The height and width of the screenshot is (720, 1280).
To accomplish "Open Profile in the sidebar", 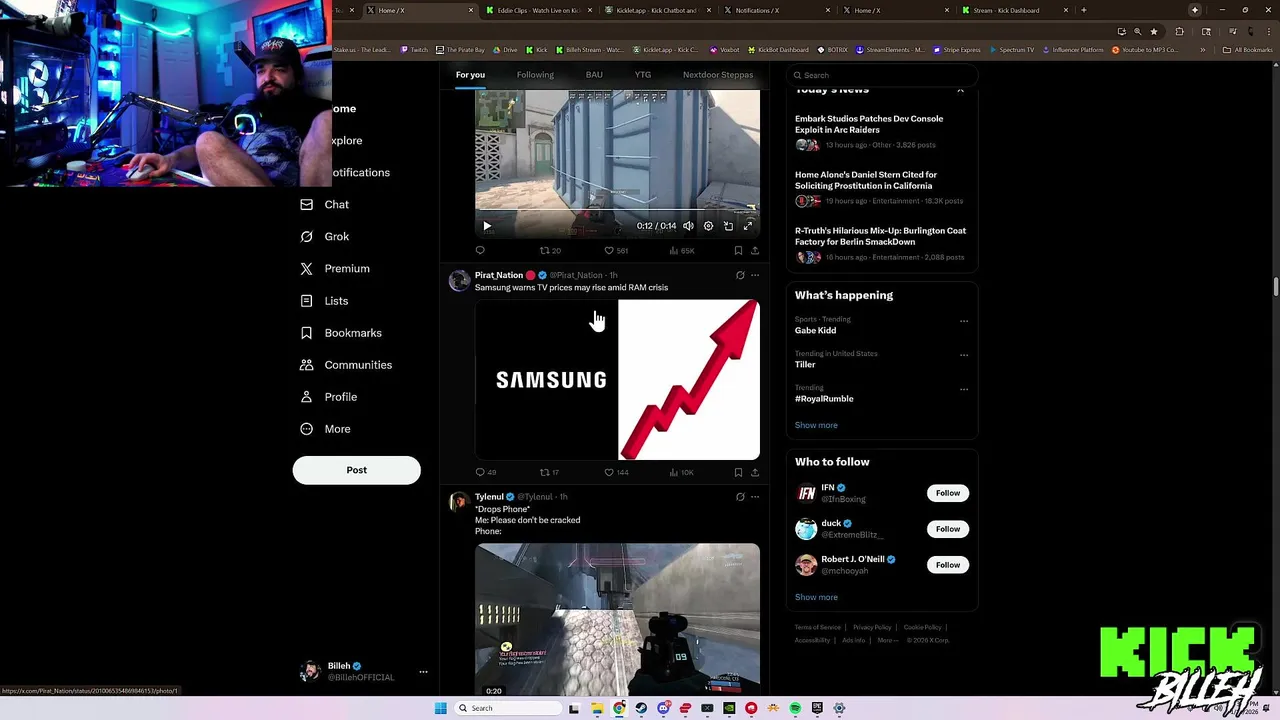I will (x=329, y=397).
